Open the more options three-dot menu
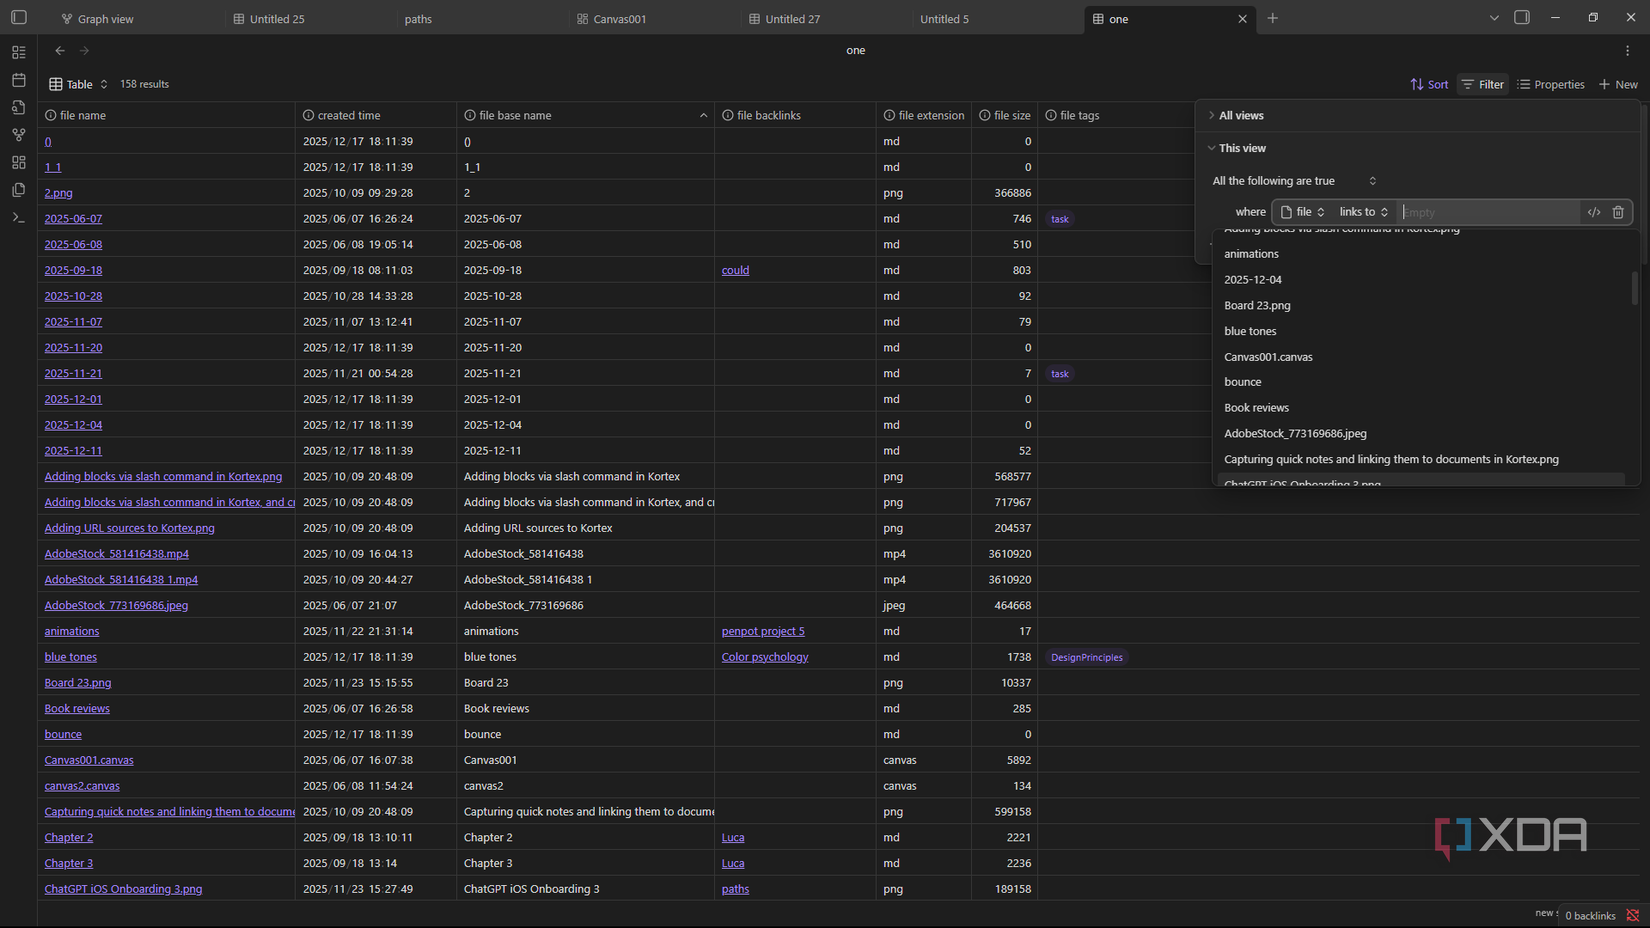The width and height of the screenshot is (1650, 928). pos(1627,50)
